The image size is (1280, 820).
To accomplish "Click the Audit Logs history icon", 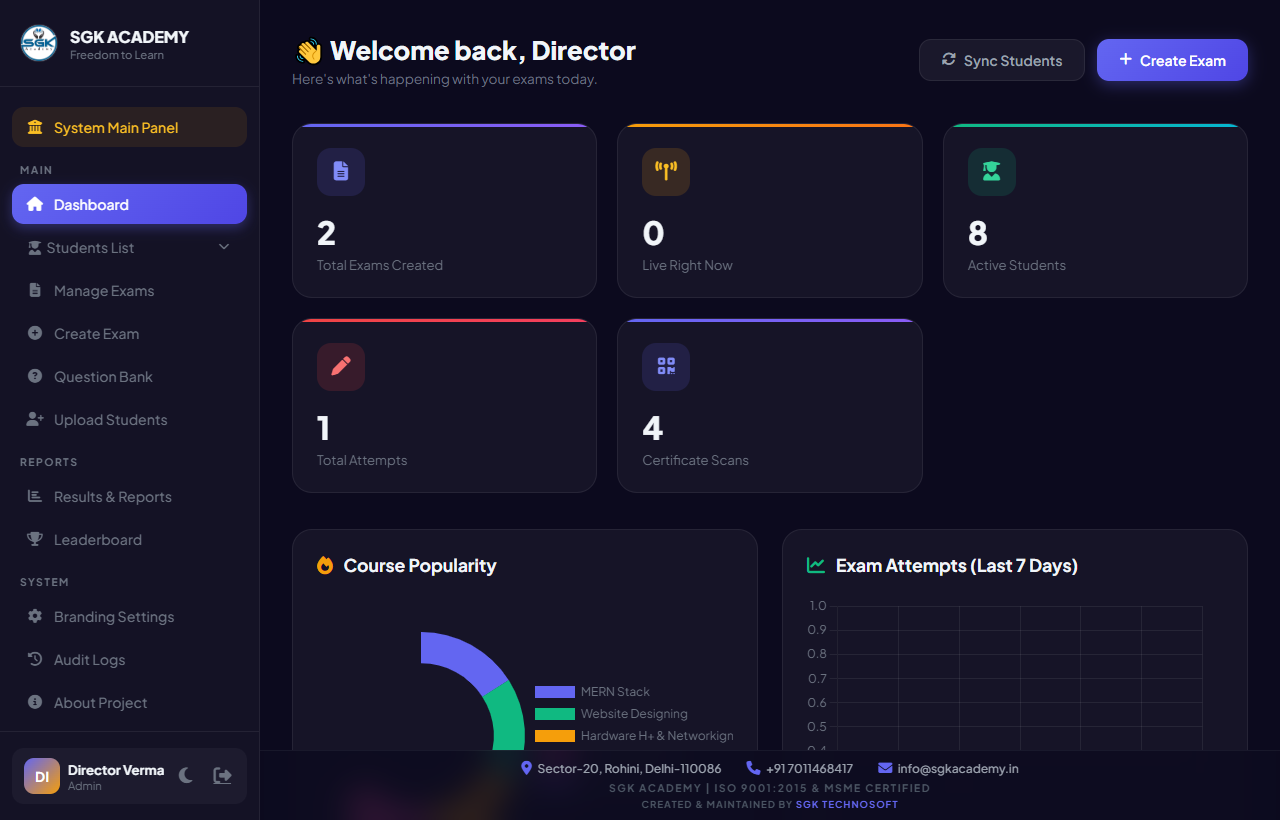I will pyautogui.click(x=35, y=659).
